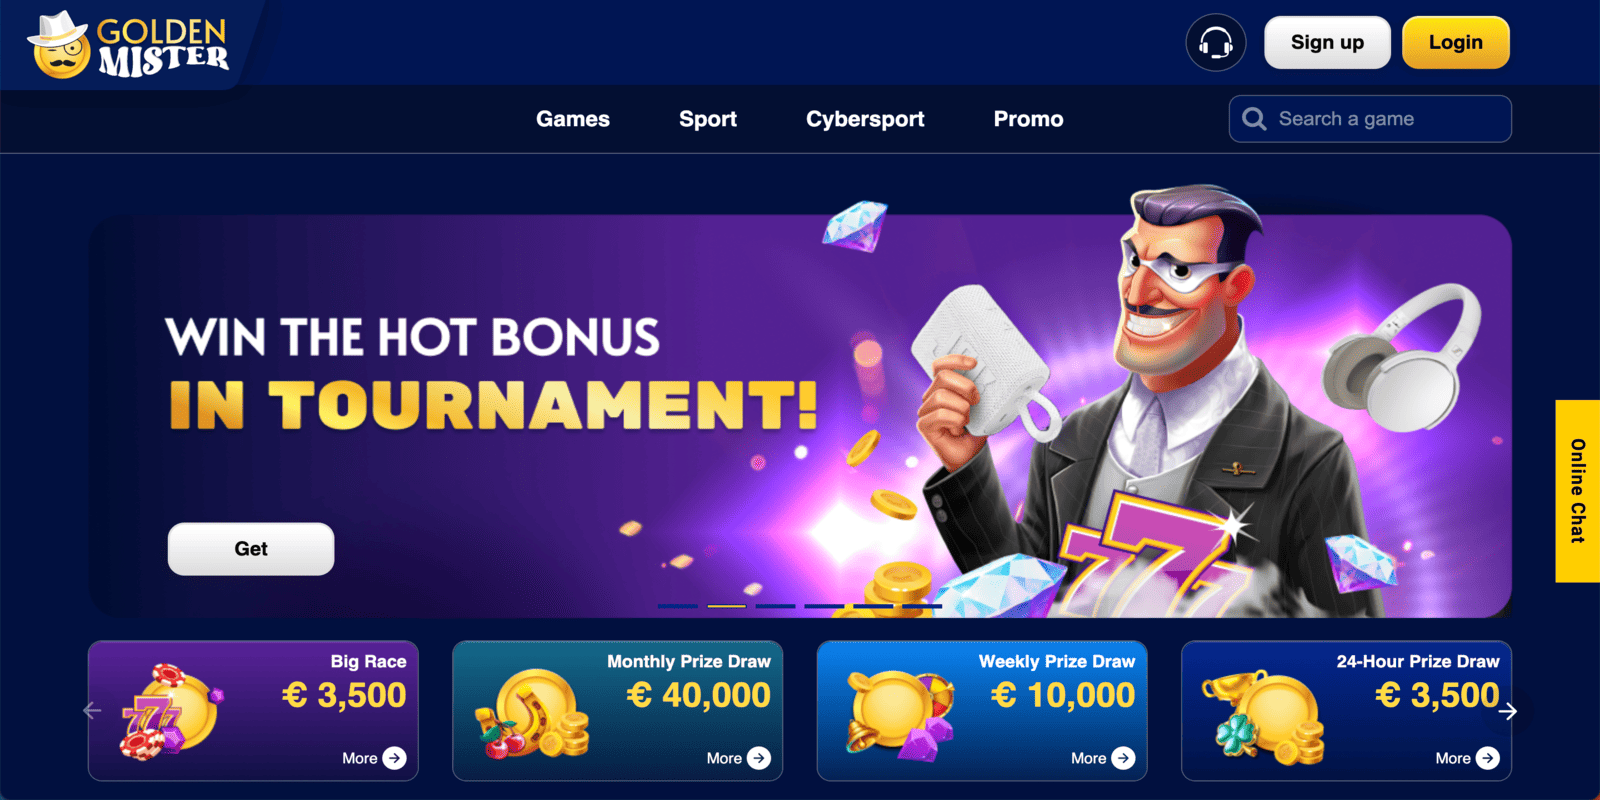The image size is (1600, 800).
Task: Click the Golden Mister logo
Action: pyautogui.click(x=129, y=45)
